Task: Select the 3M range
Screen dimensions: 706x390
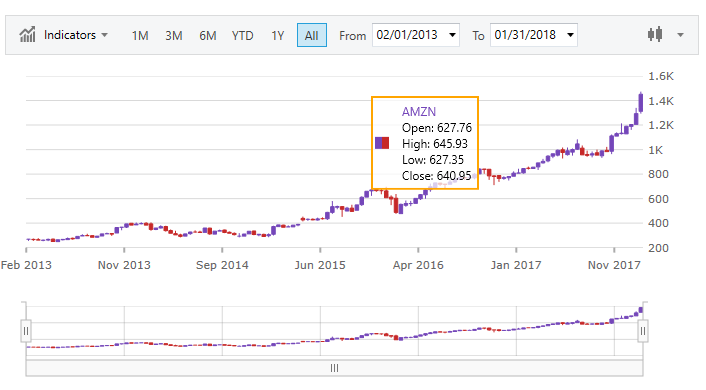Action: click(174, 36)
